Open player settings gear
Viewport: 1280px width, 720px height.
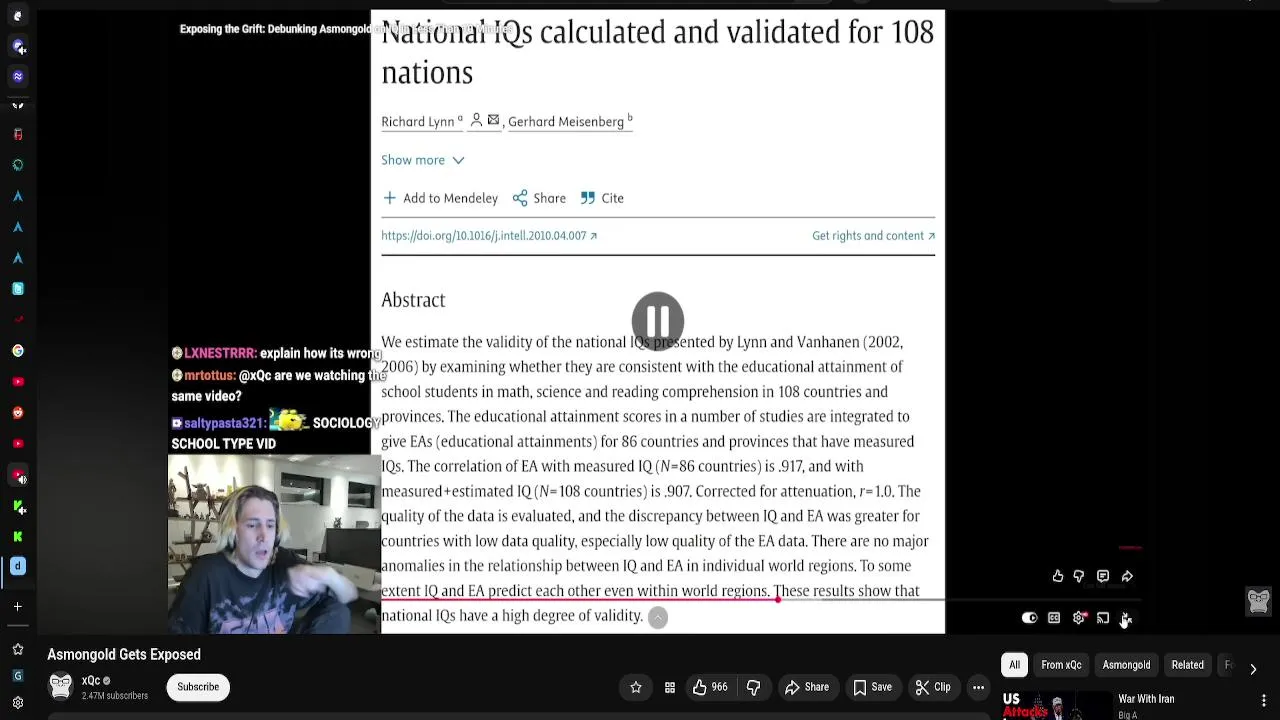[x=1078, y=618]
